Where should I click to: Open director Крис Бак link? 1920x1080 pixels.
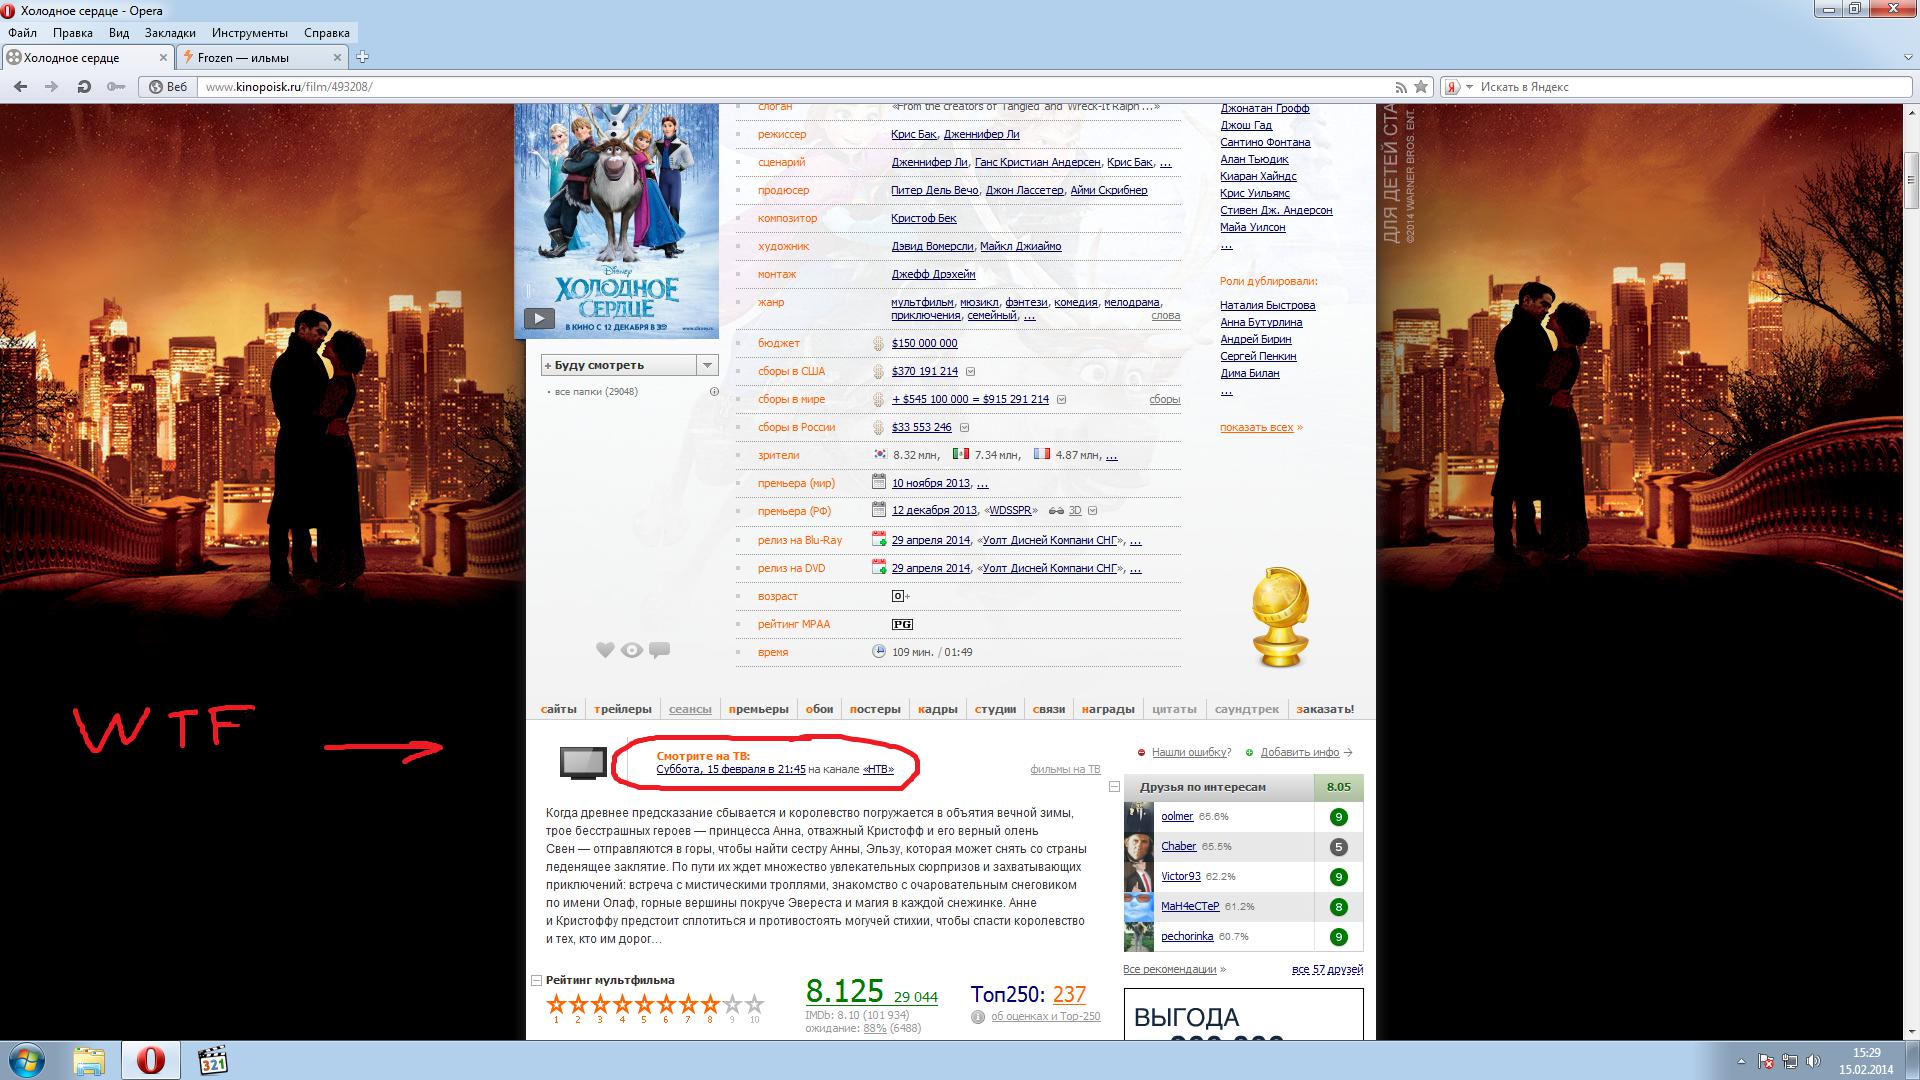click(914, 134)
